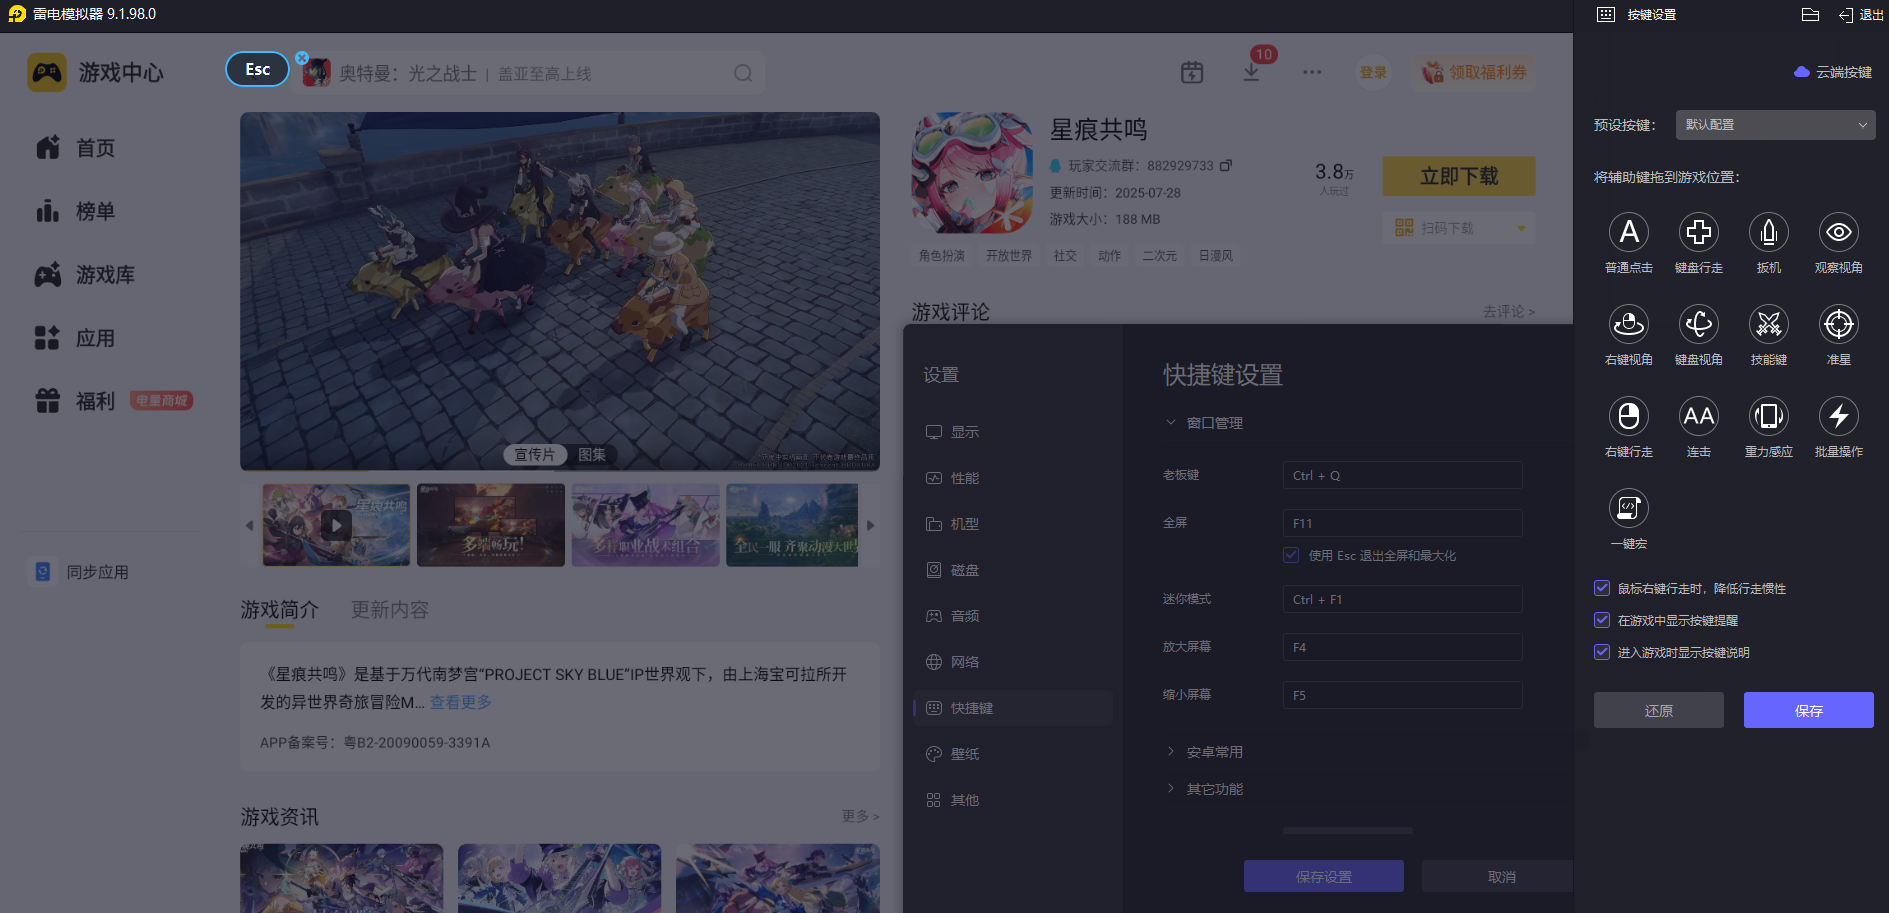Screen dimensions: 1889x913
Task: Collapse the 窗口管理 section
Action: click(x=1204, y=423)
